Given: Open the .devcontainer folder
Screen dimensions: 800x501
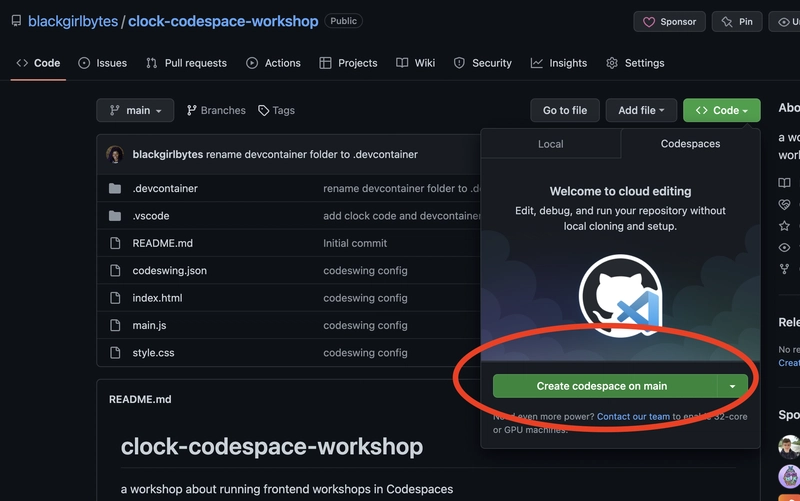Looking at the screenshot, I should pyautogui.click(x=165, y=188).
